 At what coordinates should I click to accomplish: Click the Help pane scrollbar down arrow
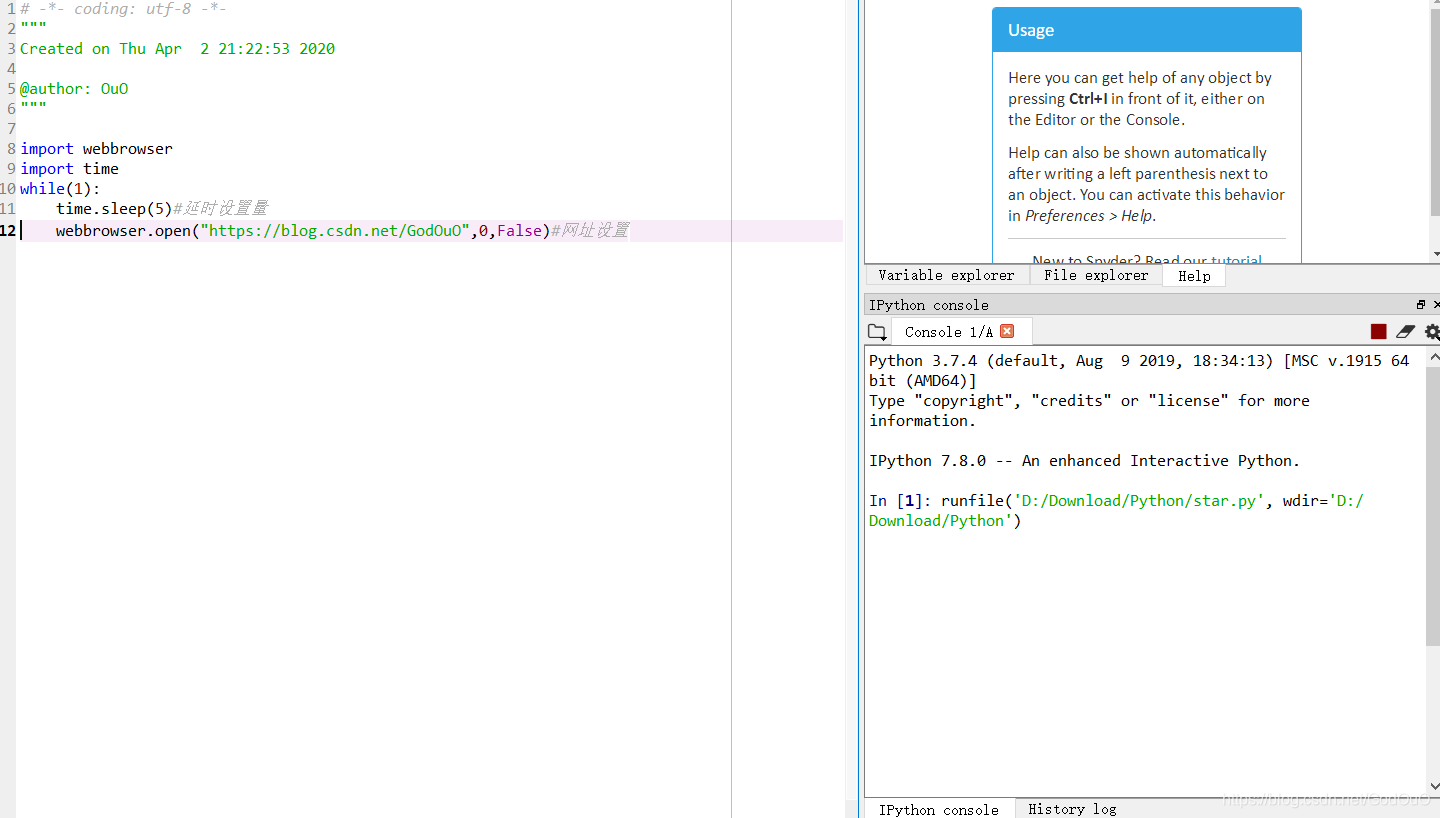click(1436, 254)
